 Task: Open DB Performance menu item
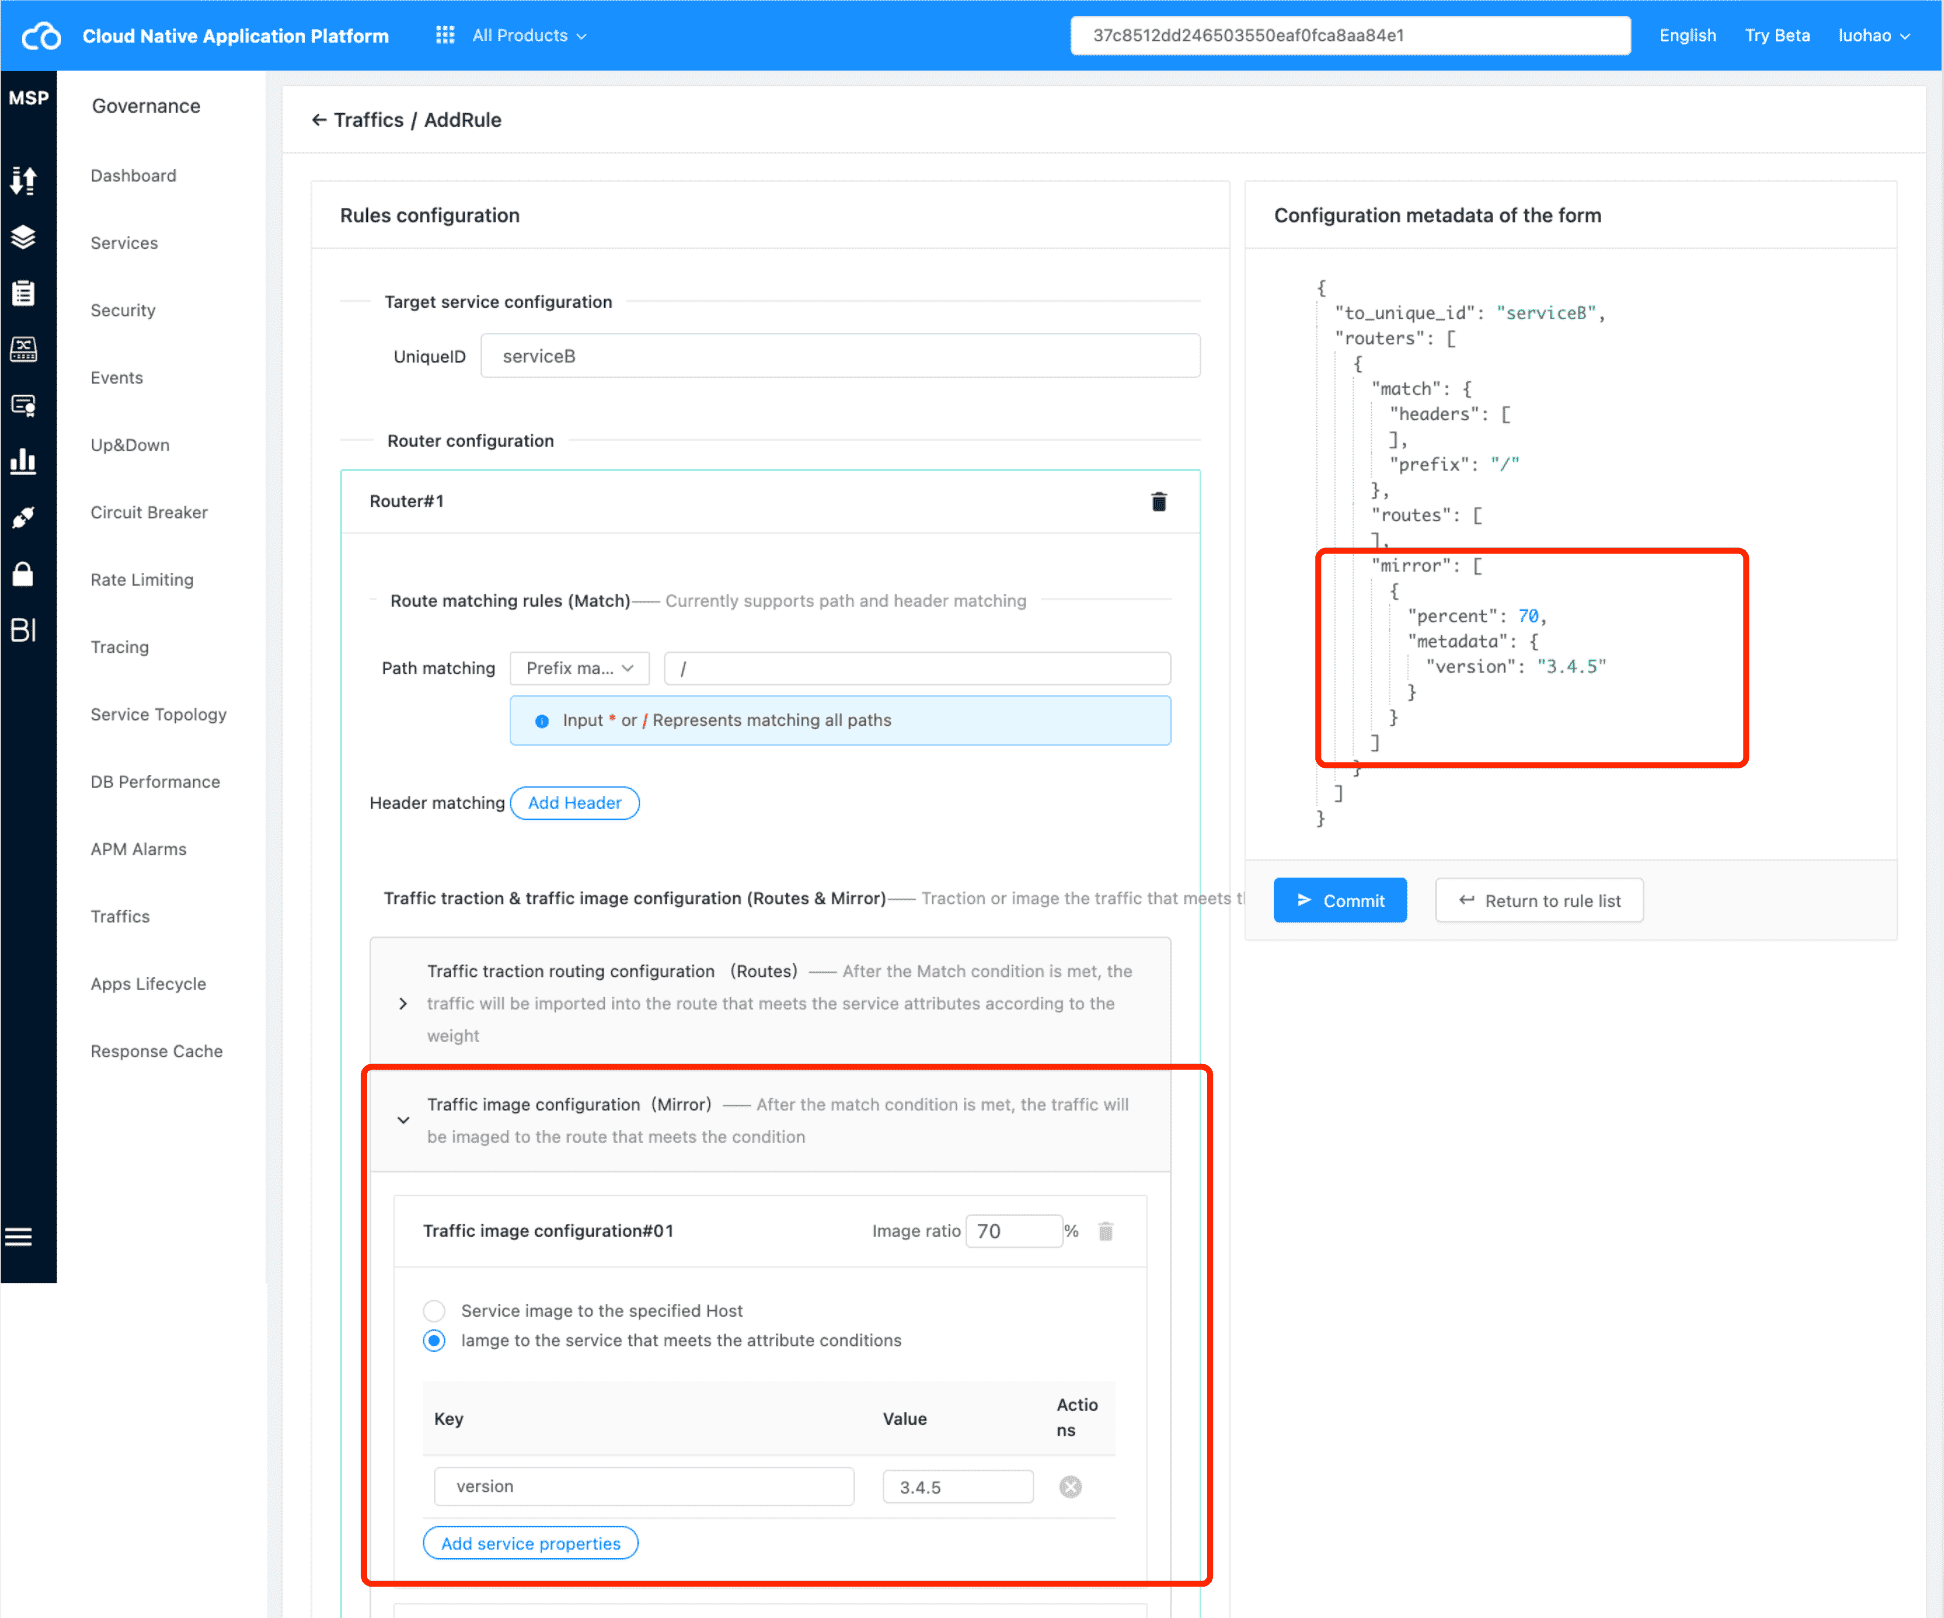tap(155, 782)
